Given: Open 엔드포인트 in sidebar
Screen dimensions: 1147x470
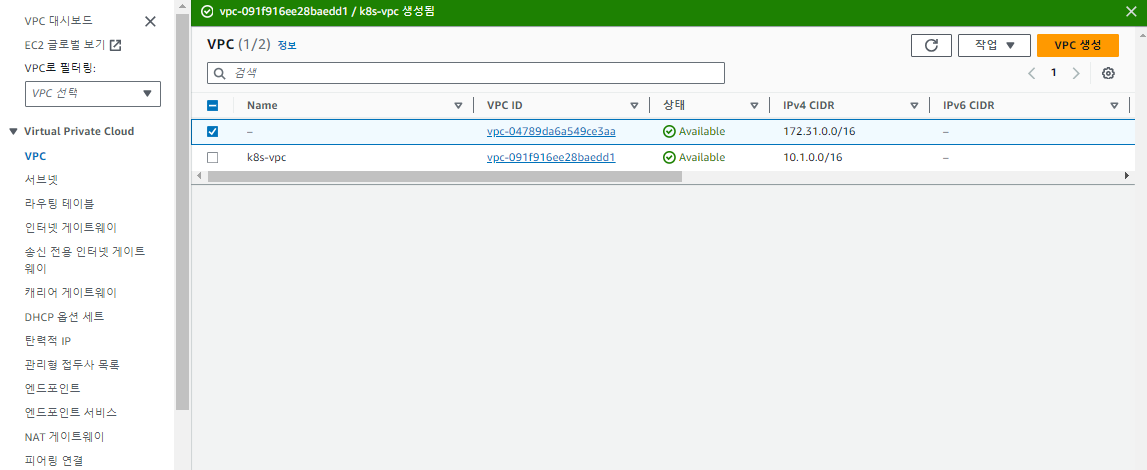Looking at the screenshot, I should pos(52,387).
